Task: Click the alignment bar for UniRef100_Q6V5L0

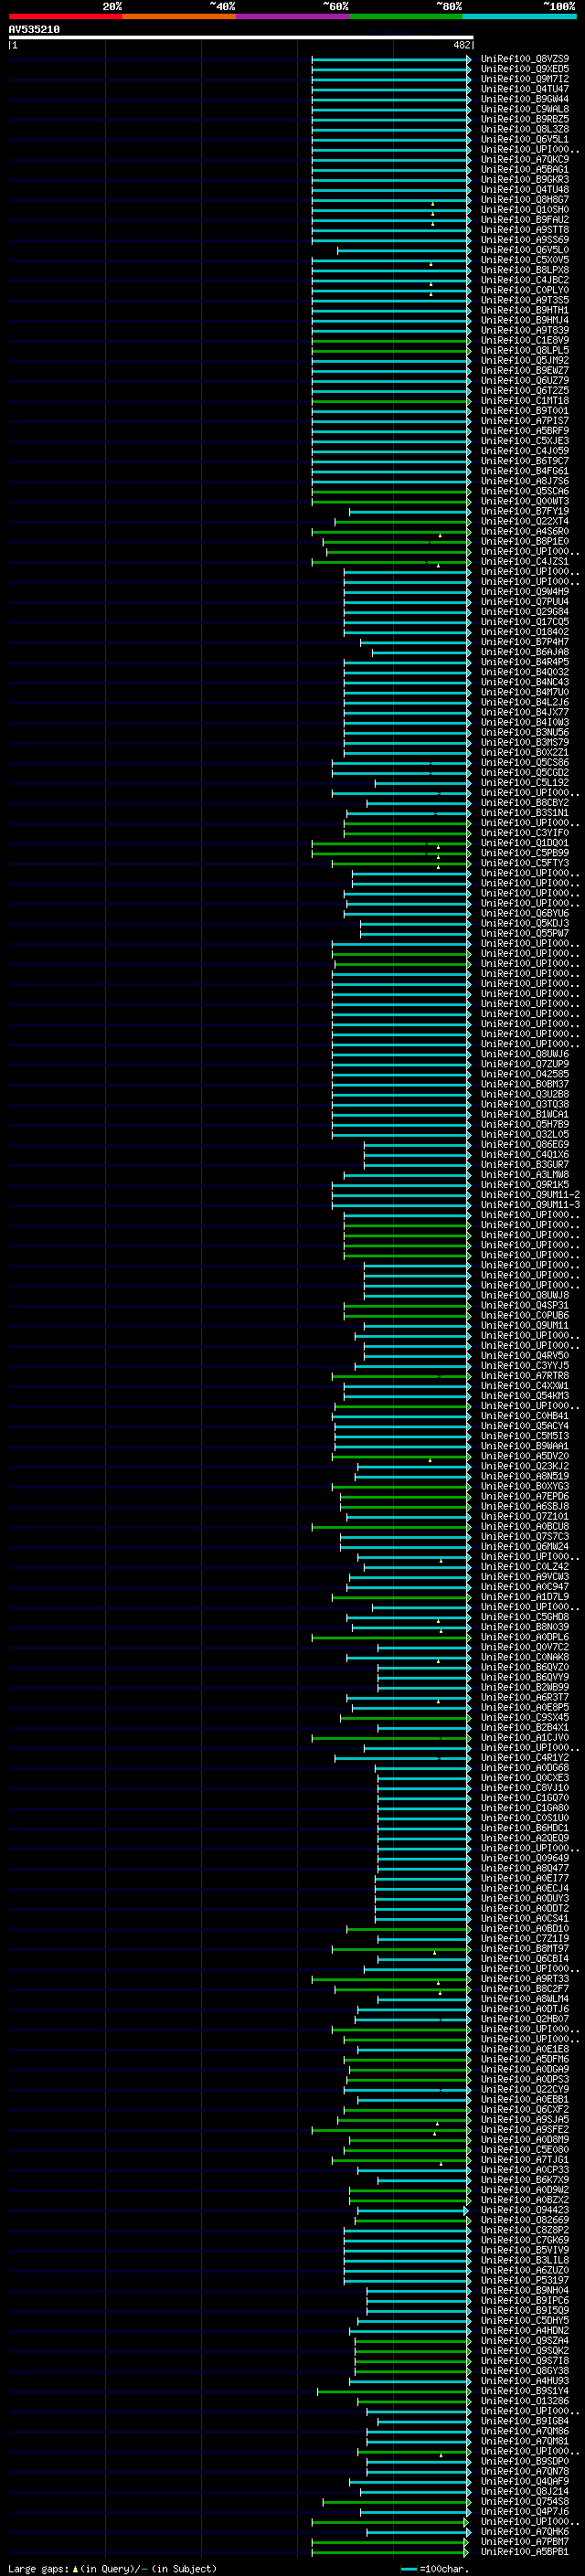Action: [x=403, y=250]
